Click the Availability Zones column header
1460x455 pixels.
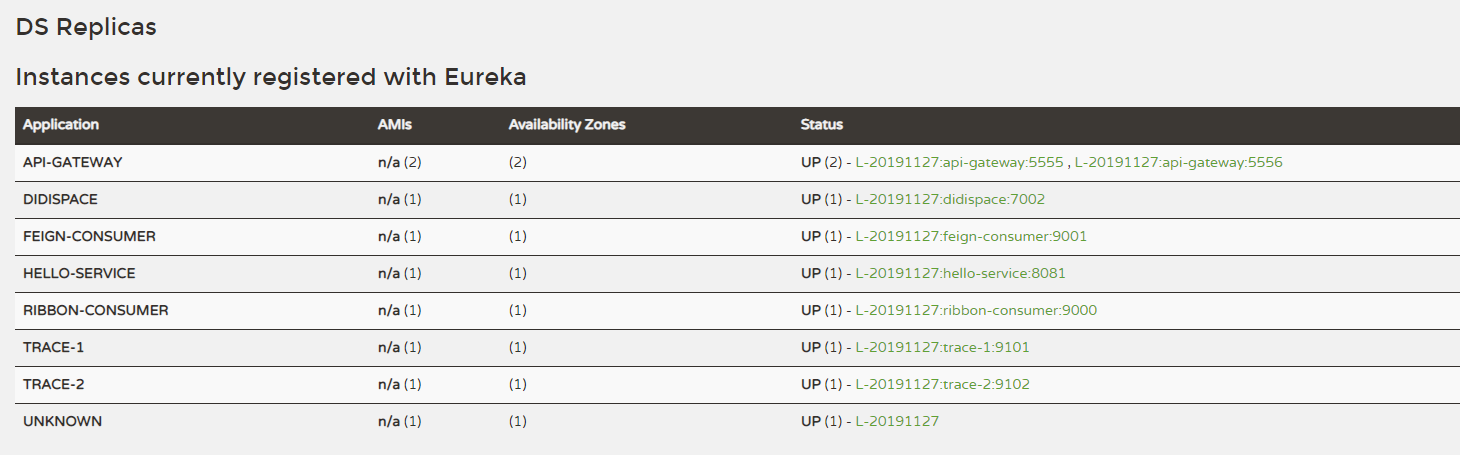point(567,125)
